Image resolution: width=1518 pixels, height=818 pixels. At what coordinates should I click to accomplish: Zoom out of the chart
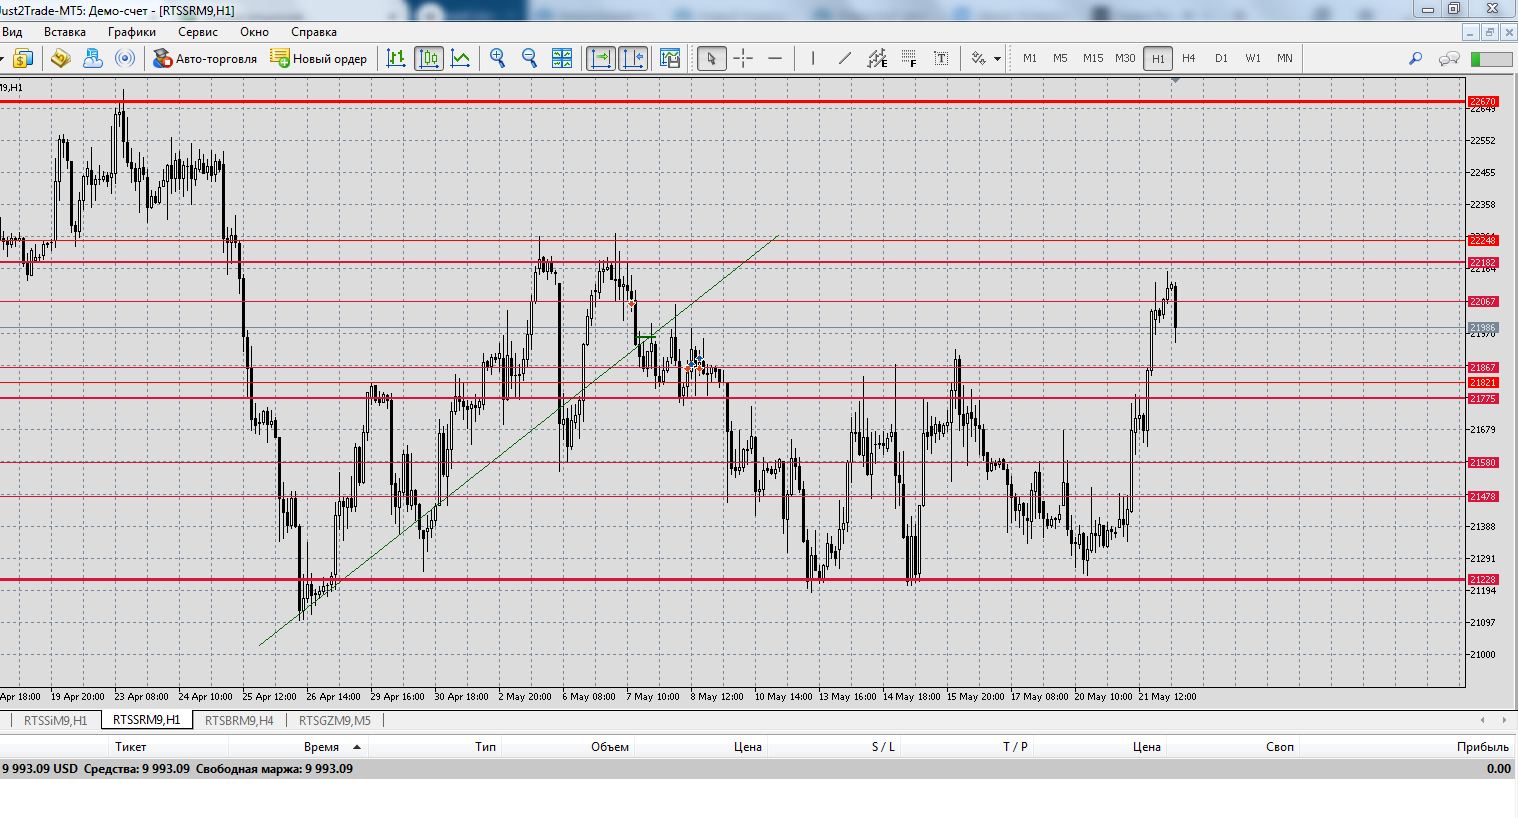pos(529,58)
